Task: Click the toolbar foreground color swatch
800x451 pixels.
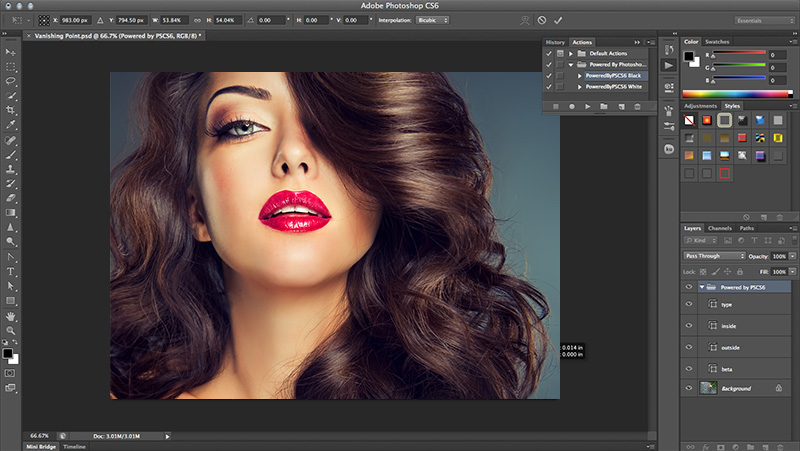Action: (8, 353)
